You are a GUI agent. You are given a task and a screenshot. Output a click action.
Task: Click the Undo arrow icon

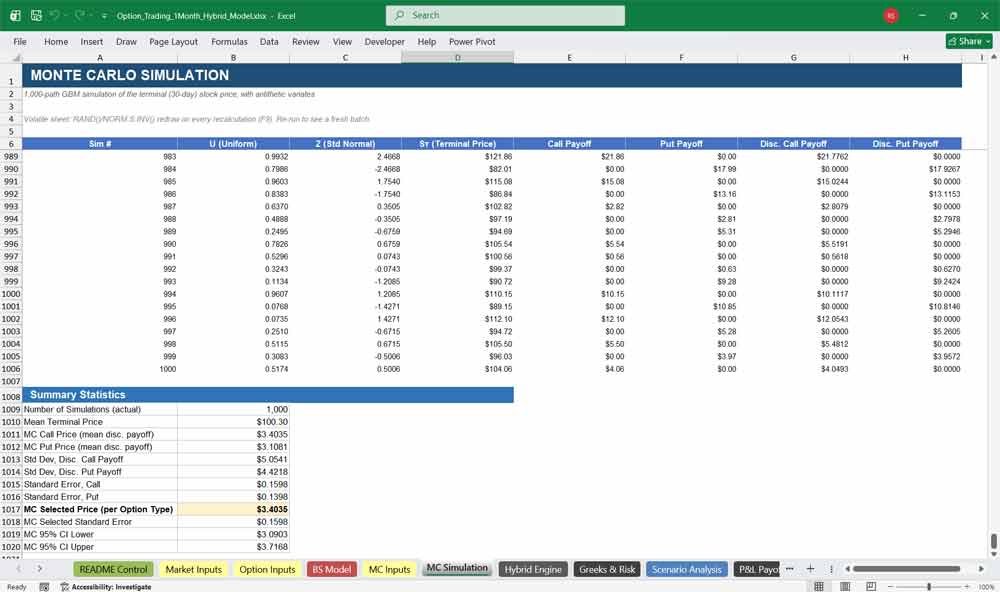(54, 15)
